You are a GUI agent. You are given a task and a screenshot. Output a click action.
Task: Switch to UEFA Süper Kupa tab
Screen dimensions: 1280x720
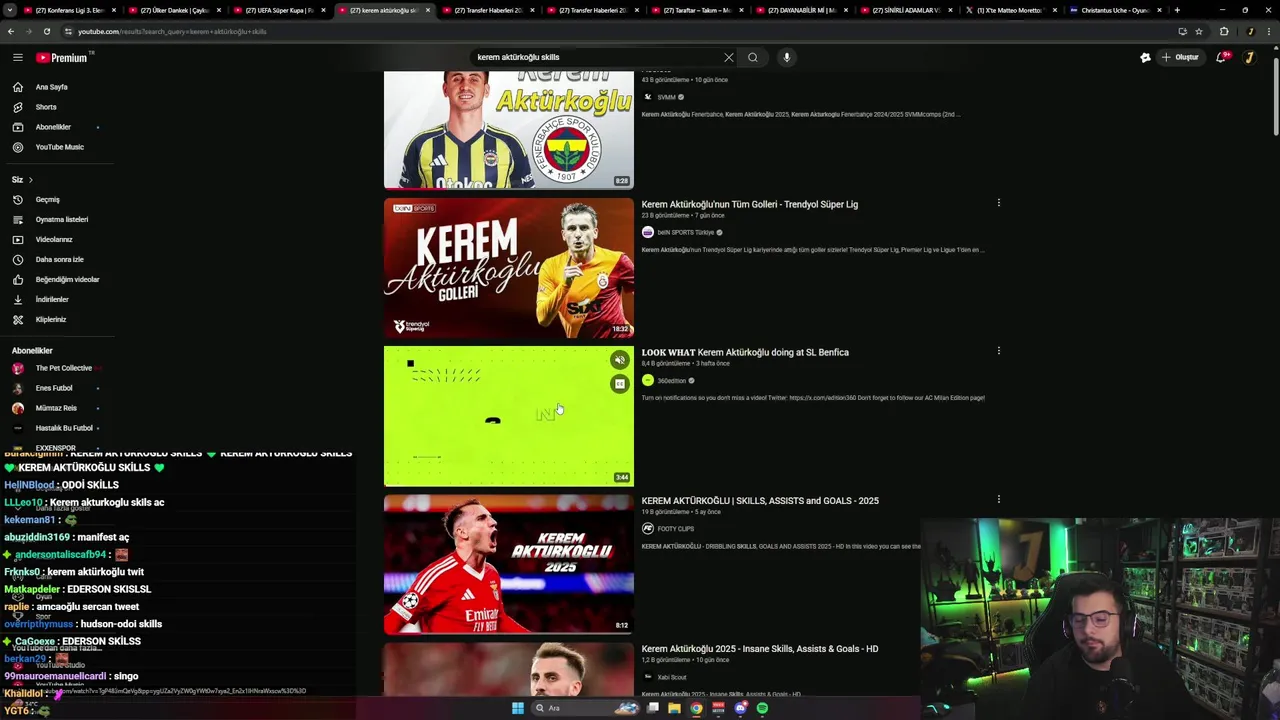279,10
